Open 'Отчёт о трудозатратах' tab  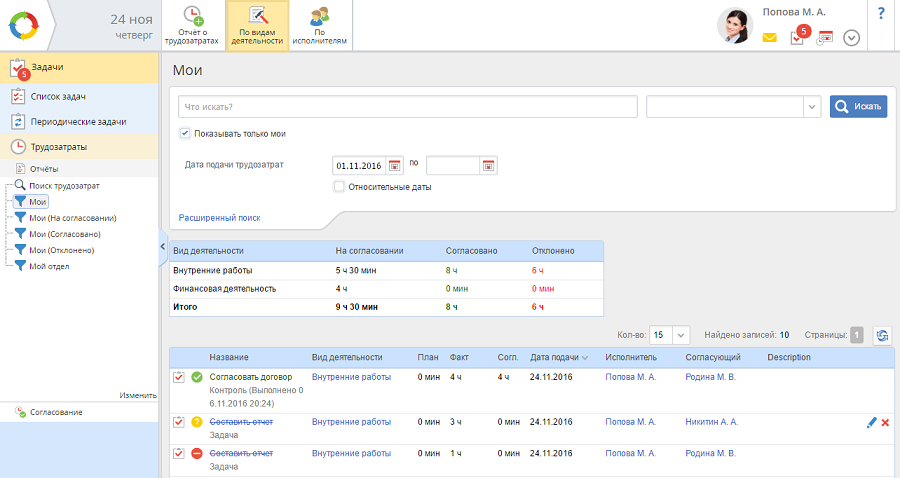[x=191, y=26]
